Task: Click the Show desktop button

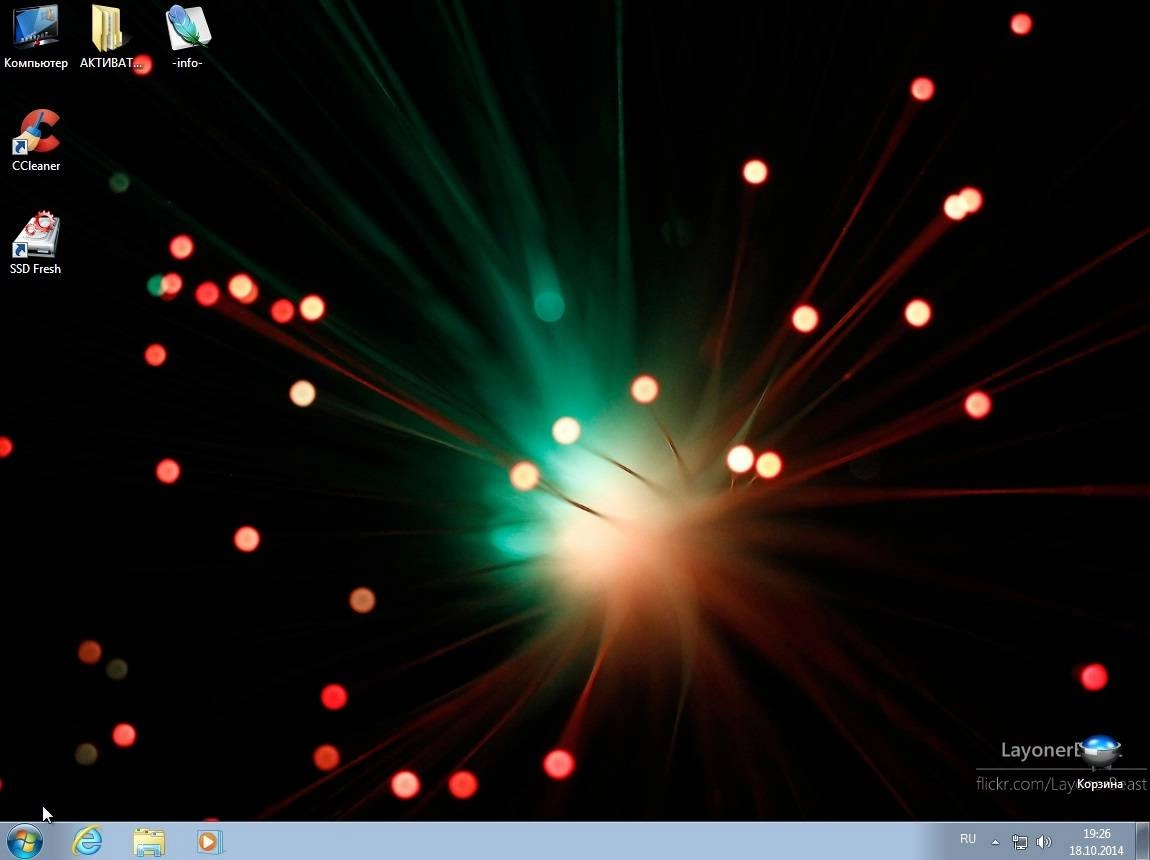Action: (x=1143, y=842)
